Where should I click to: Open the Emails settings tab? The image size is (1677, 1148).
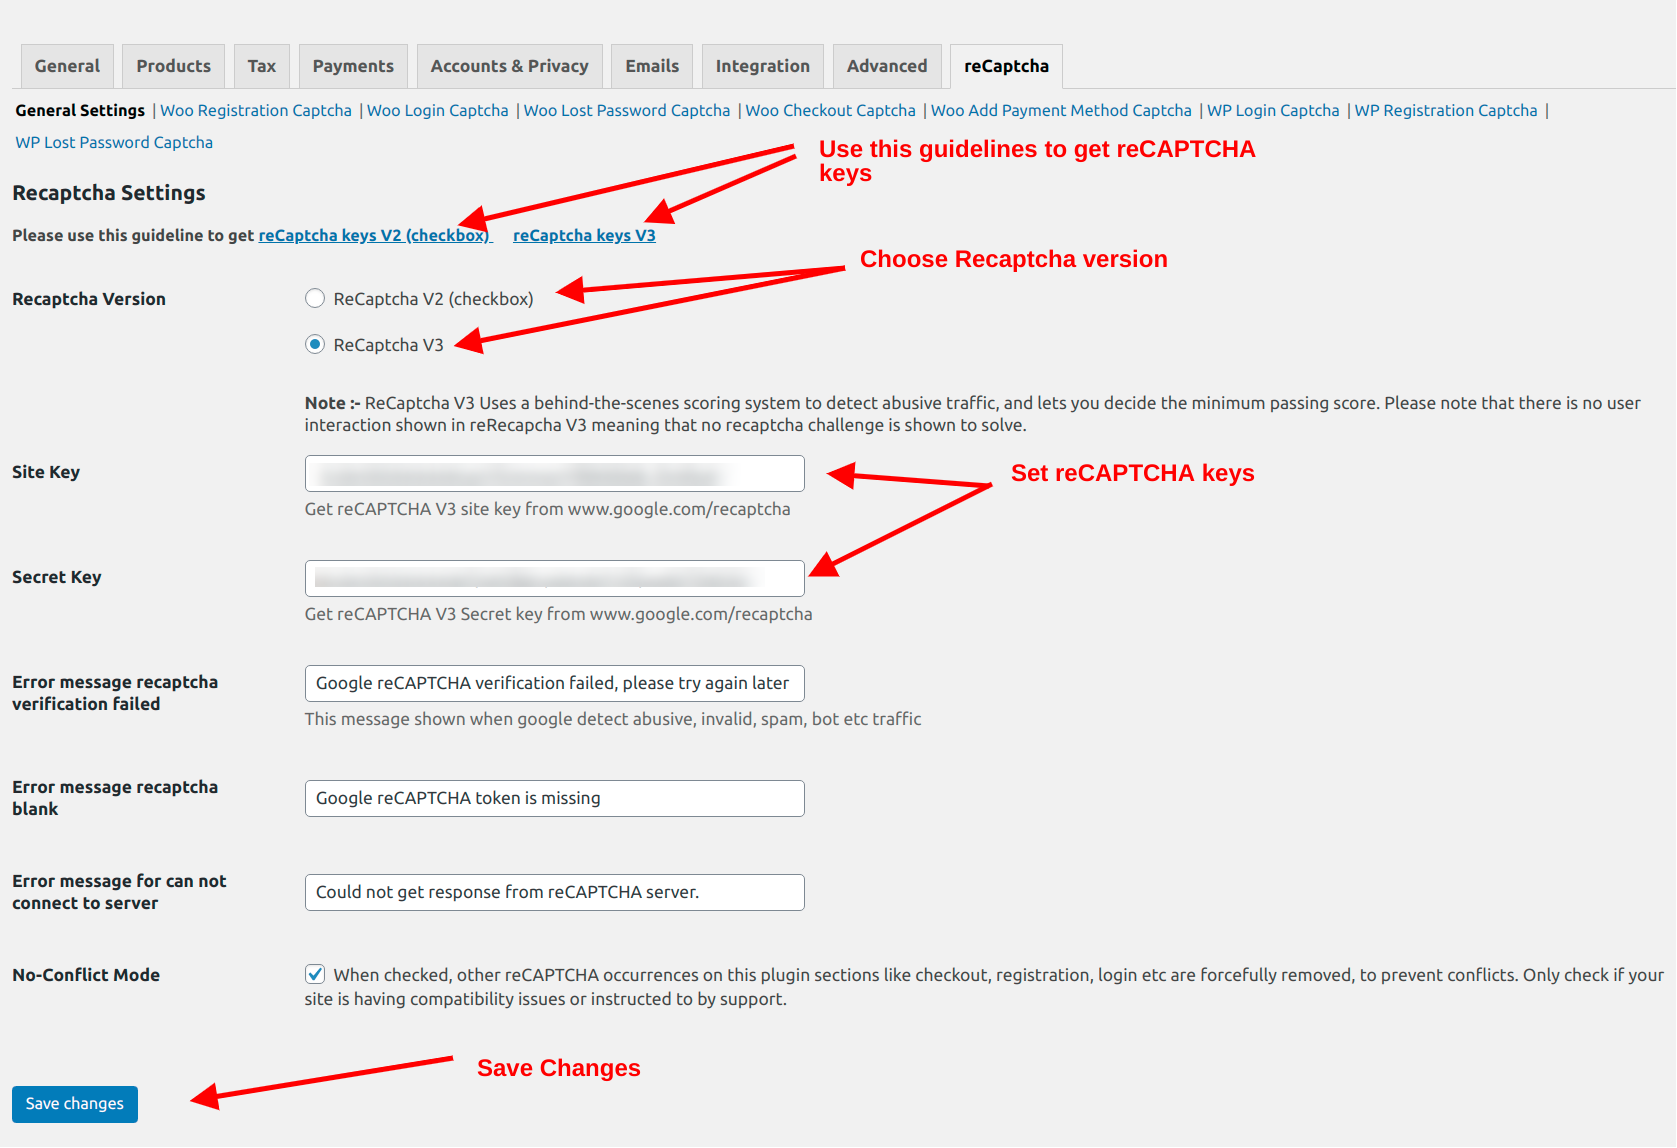point(651,65)
